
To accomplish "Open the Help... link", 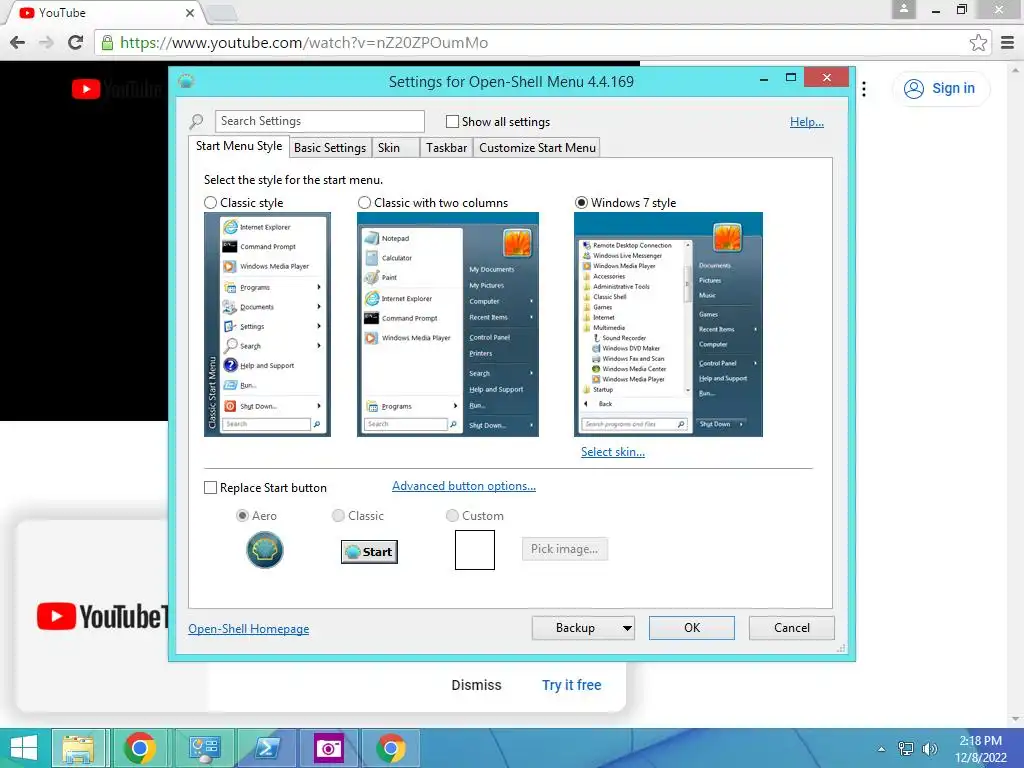I will click(x=807, y=122).
